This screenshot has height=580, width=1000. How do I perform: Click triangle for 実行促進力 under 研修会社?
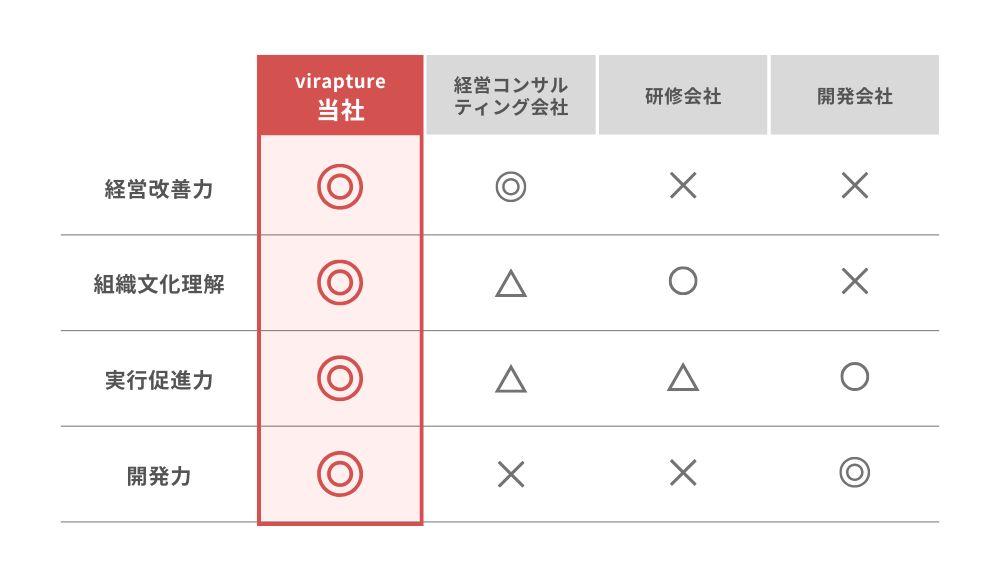(683, 378)
